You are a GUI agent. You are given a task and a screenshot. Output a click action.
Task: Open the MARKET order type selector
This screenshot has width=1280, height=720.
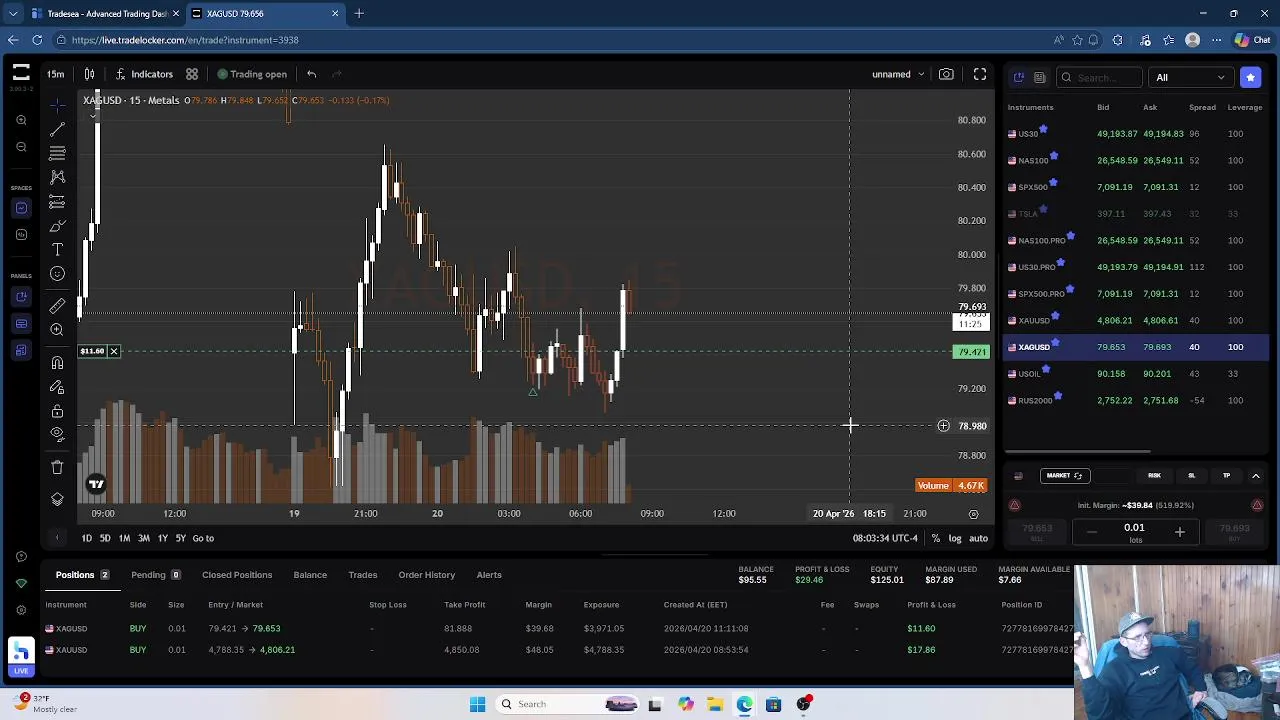pos(1064,476)
